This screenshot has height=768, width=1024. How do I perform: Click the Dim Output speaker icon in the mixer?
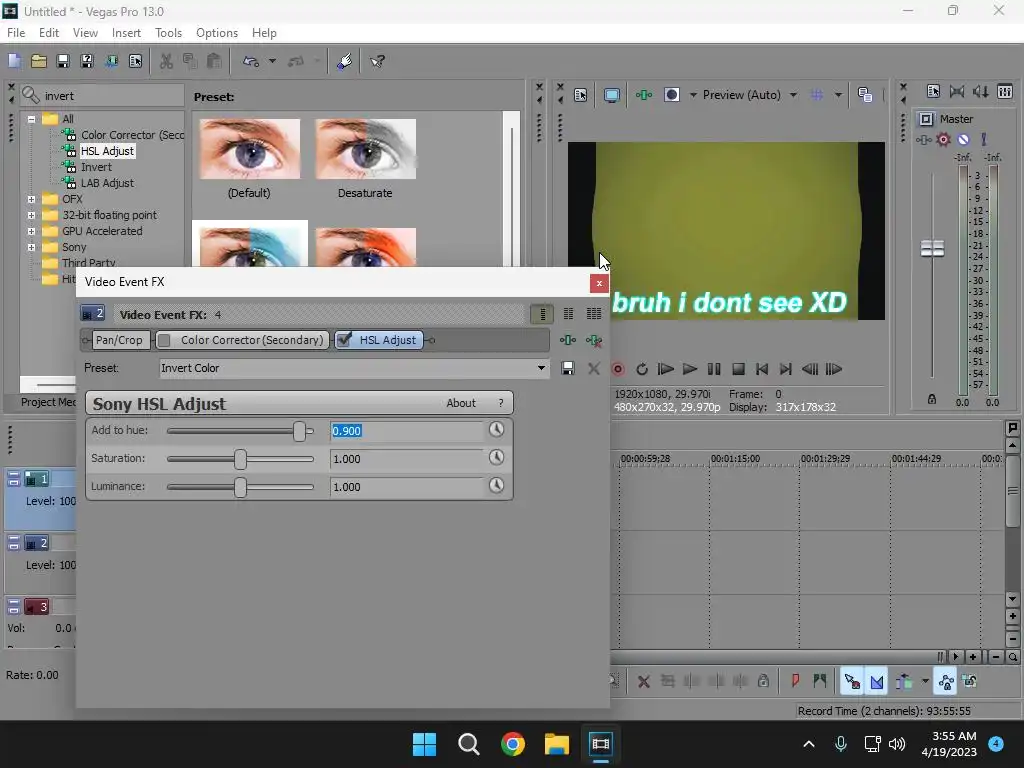pos(981,91)
